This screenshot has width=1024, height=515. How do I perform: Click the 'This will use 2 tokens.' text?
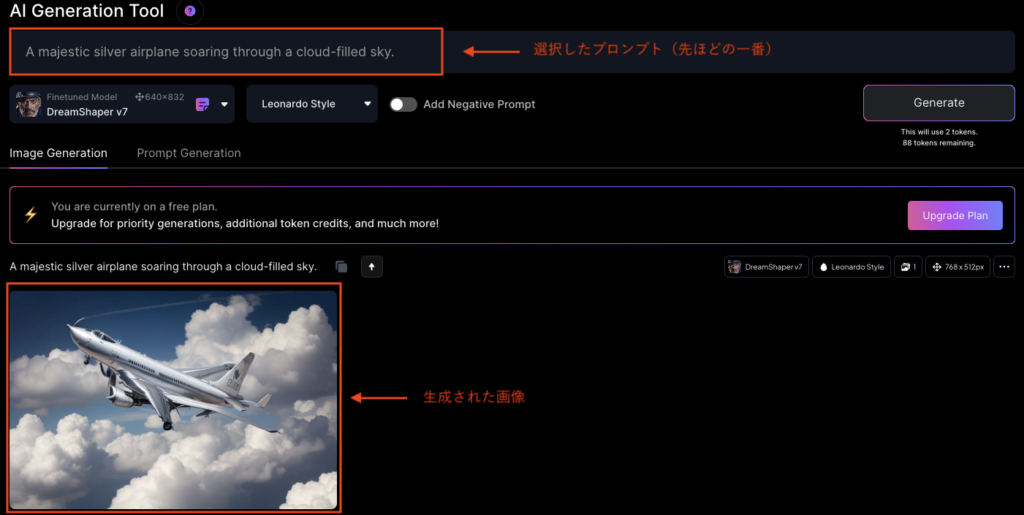939,132
